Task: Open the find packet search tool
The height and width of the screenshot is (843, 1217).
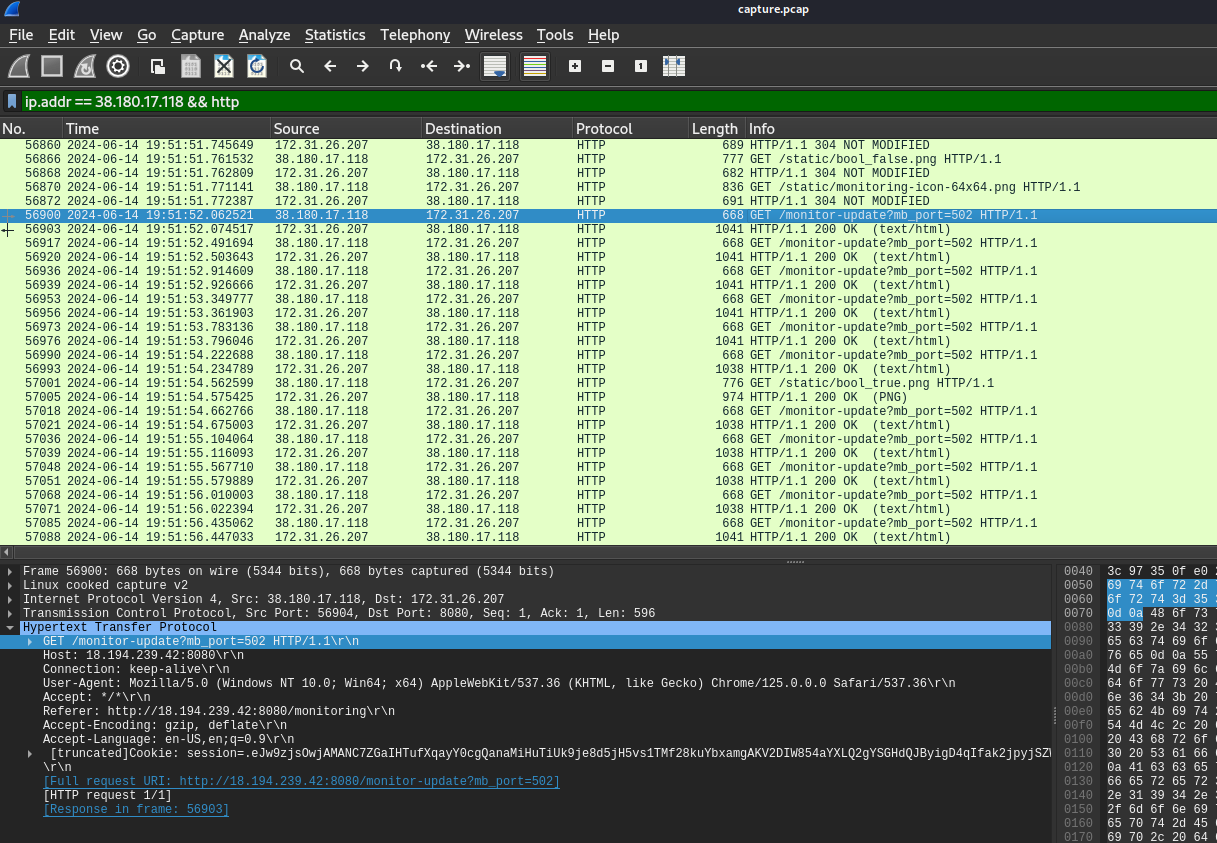Action: tap(297, 66)
